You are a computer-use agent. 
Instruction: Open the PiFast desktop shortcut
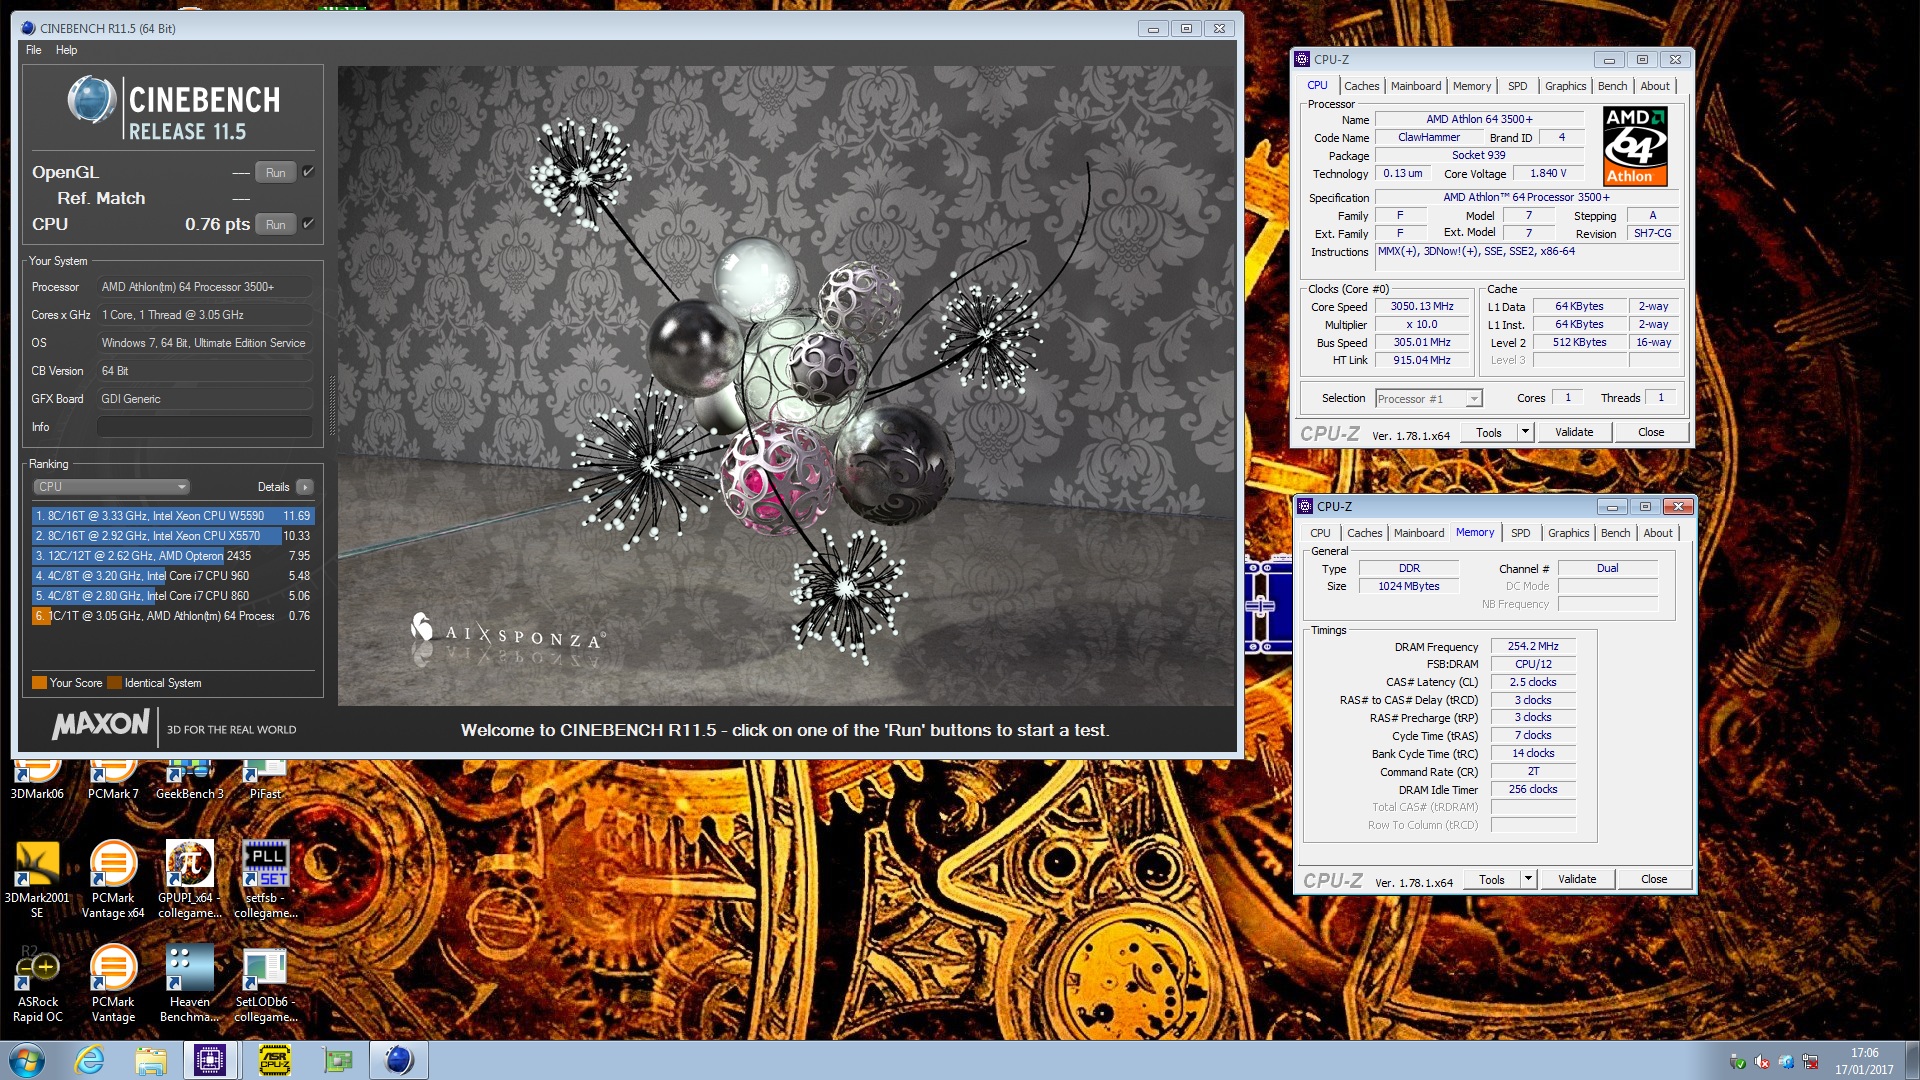266,781
